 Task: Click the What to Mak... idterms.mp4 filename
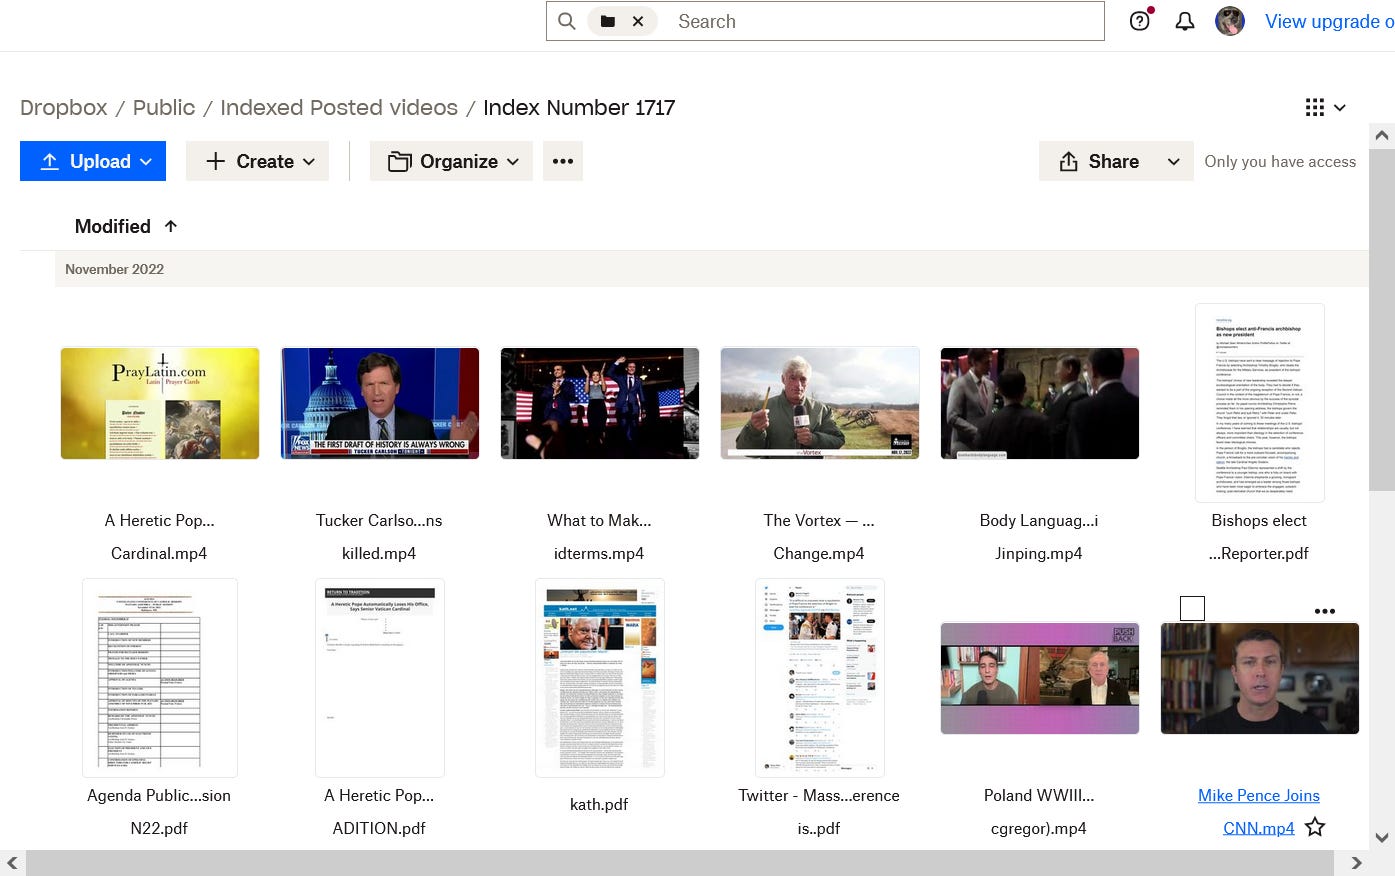(599, 536)
